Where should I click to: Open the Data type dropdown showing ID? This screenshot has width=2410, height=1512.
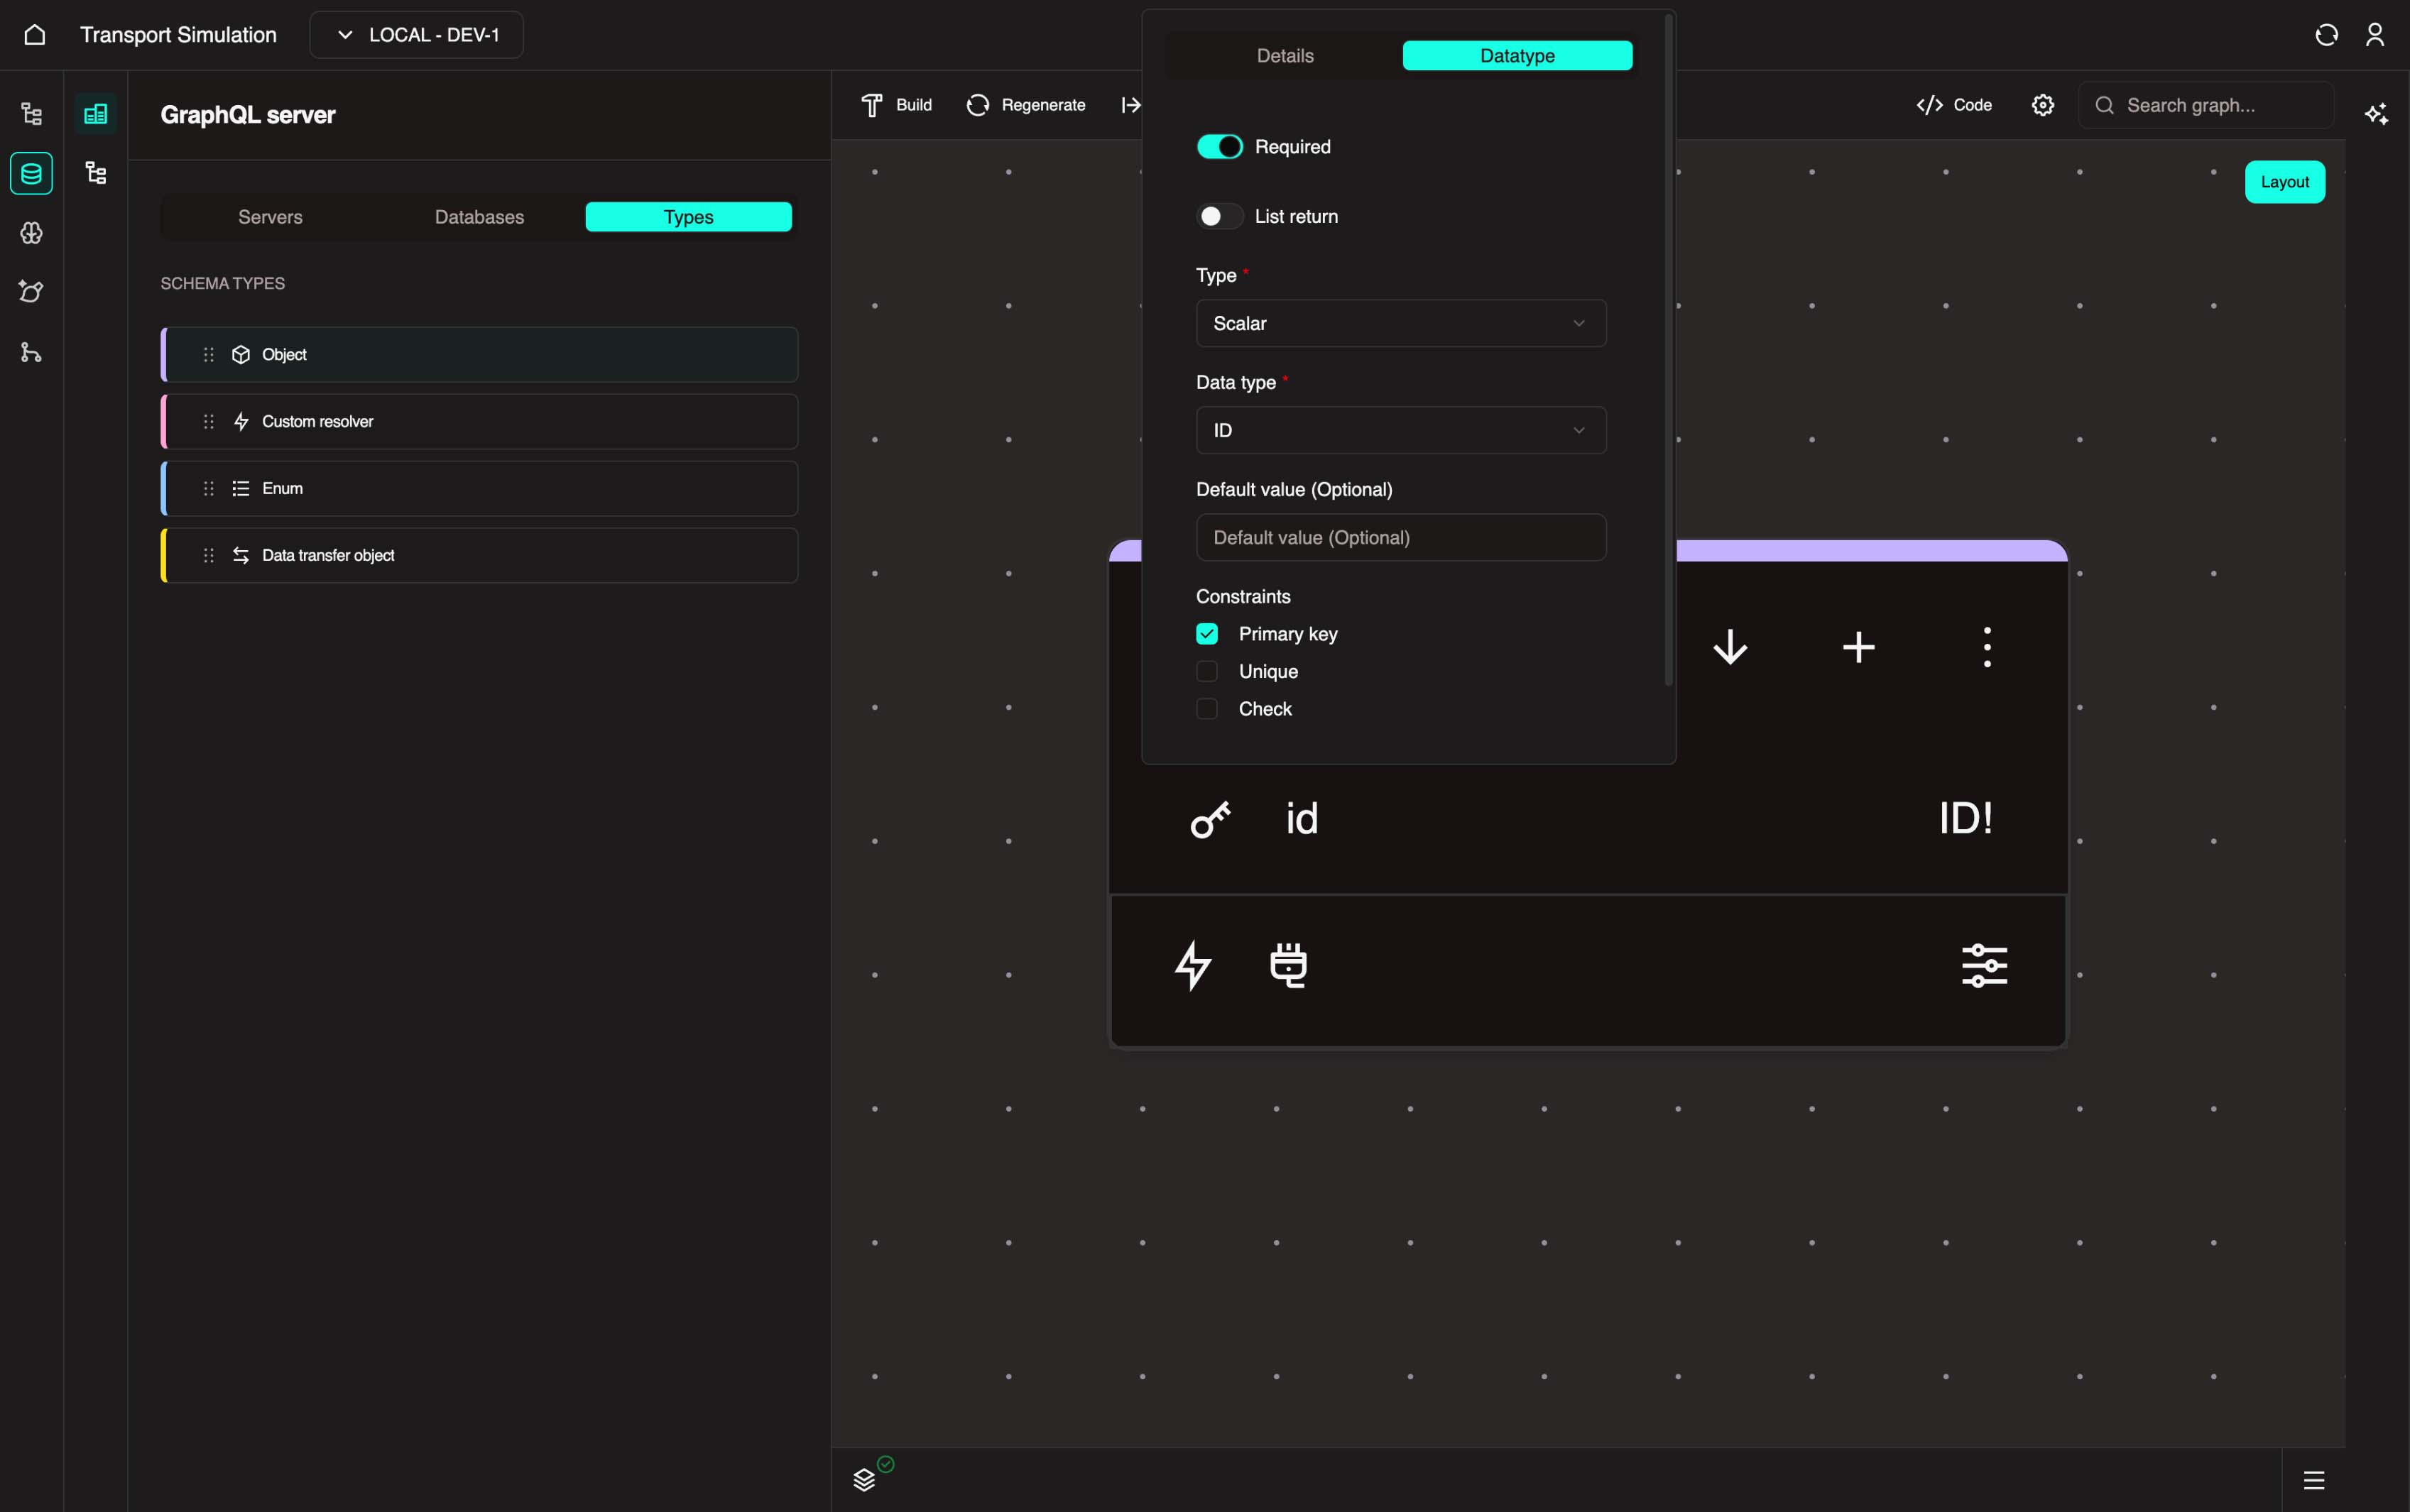[1401, 430]
